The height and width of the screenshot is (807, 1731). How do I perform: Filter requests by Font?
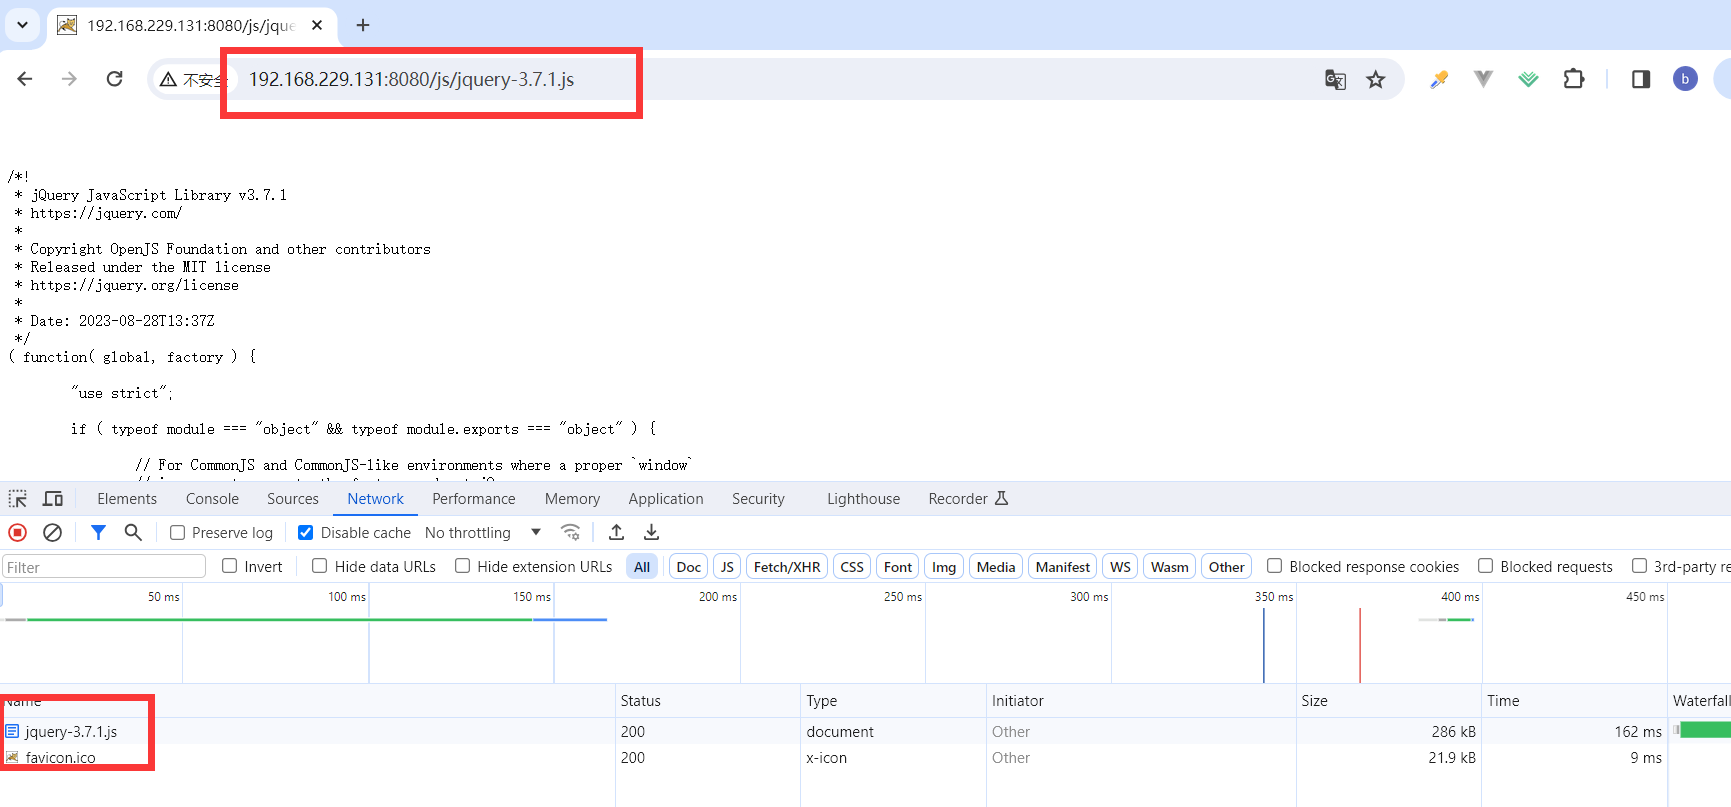pos(898,567)
